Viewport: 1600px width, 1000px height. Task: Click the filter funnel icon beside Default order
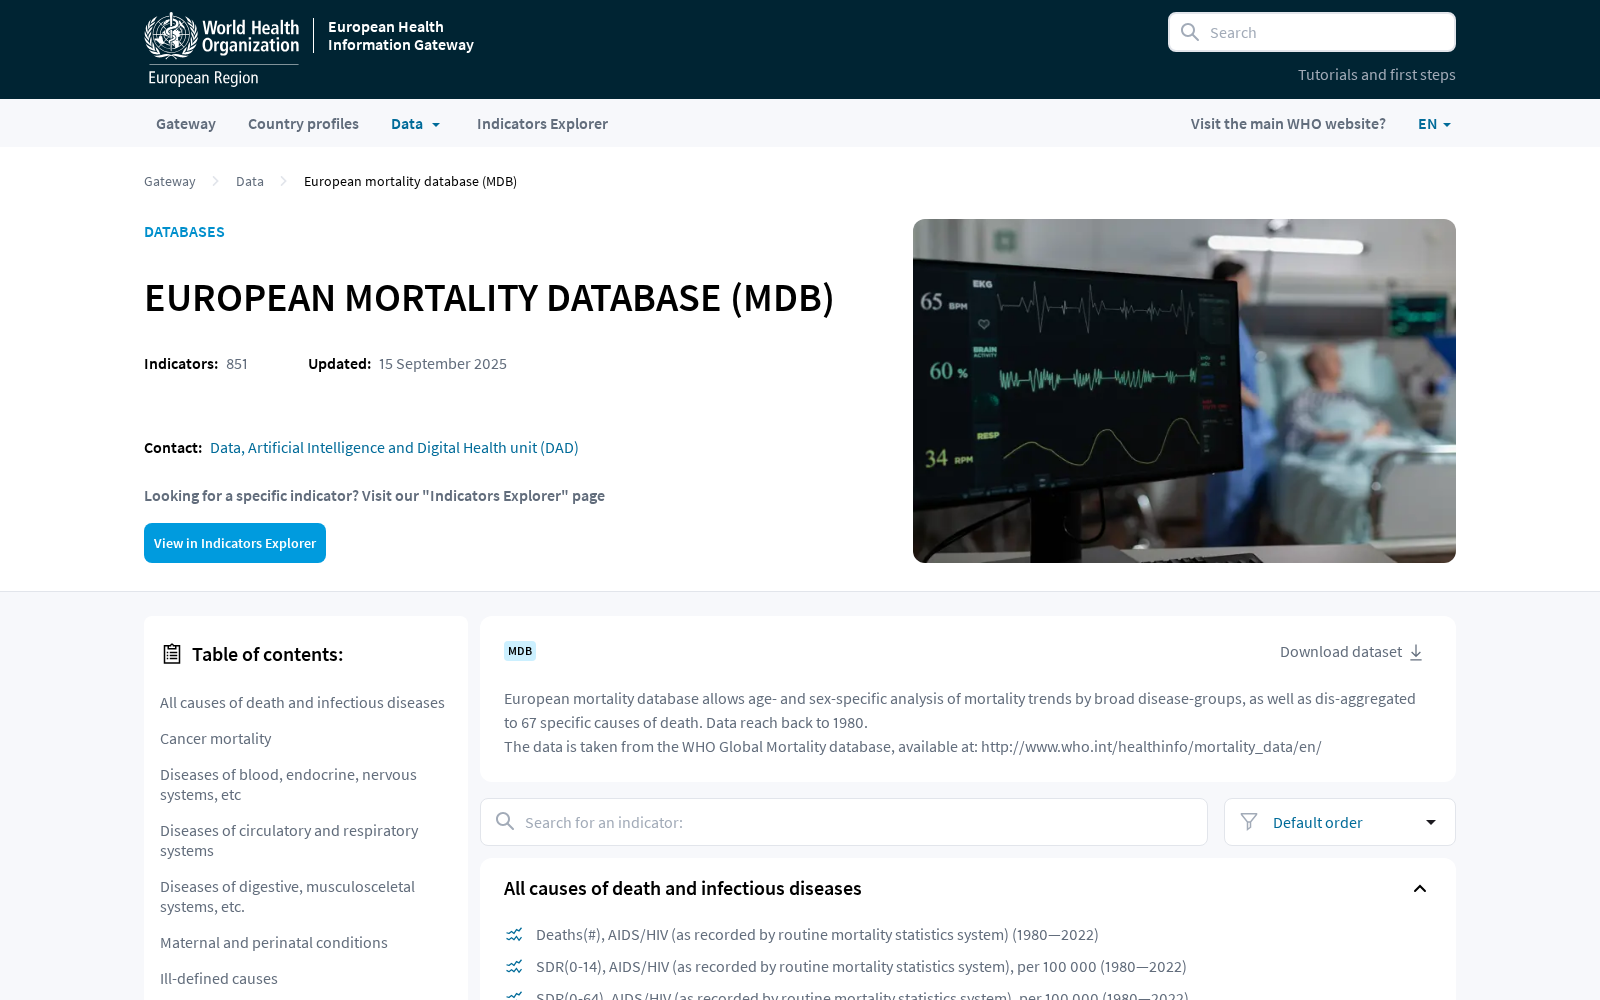point(1249,822)
